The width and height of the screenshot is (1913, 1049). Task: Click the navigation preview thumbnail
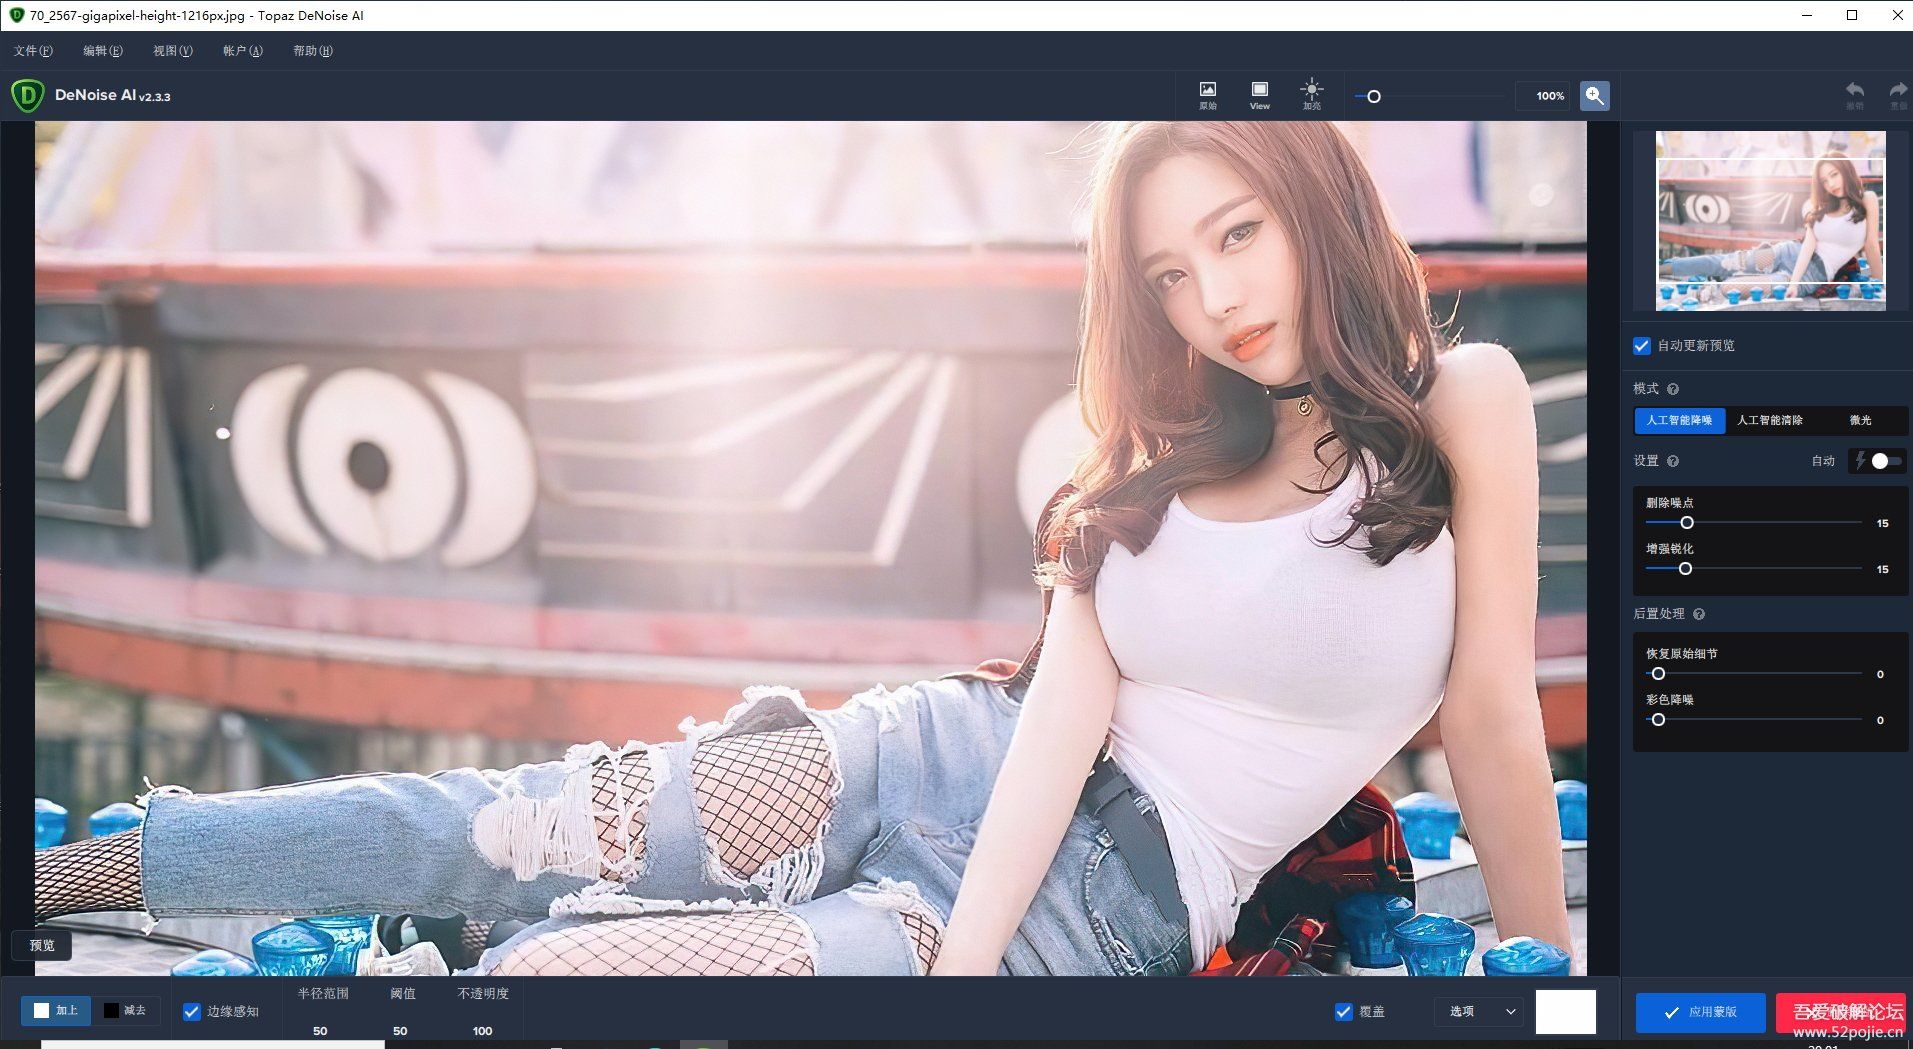point(1770,221)
